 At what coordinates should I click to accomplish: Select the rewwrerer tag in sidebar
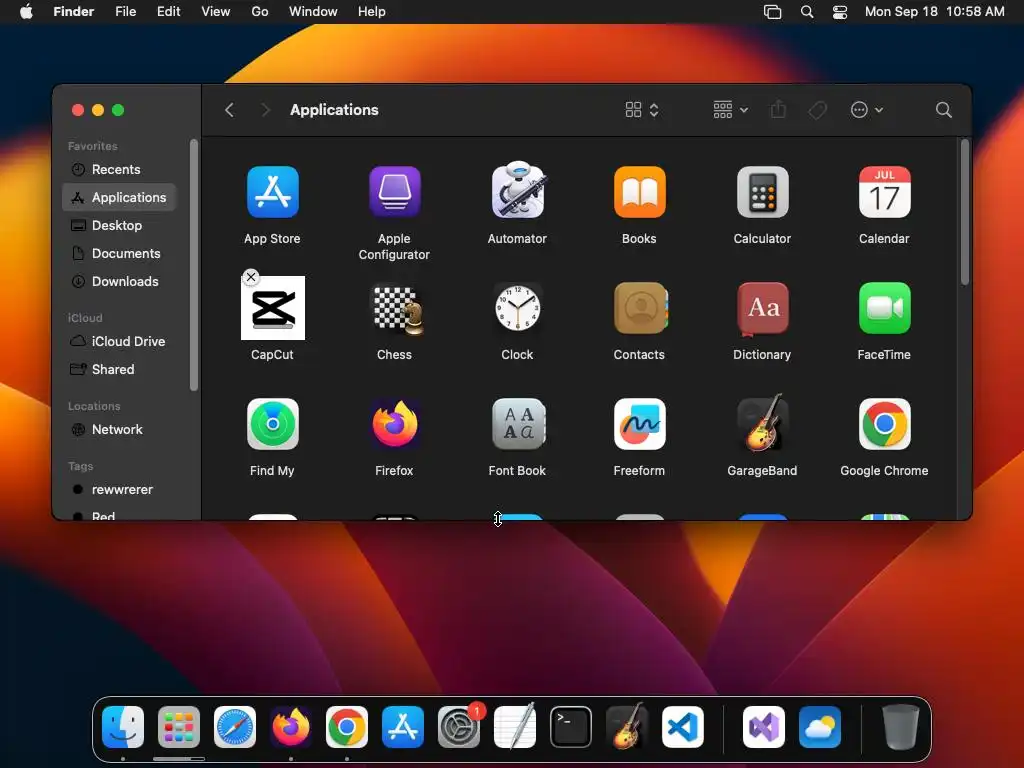[x=120, y=489]
